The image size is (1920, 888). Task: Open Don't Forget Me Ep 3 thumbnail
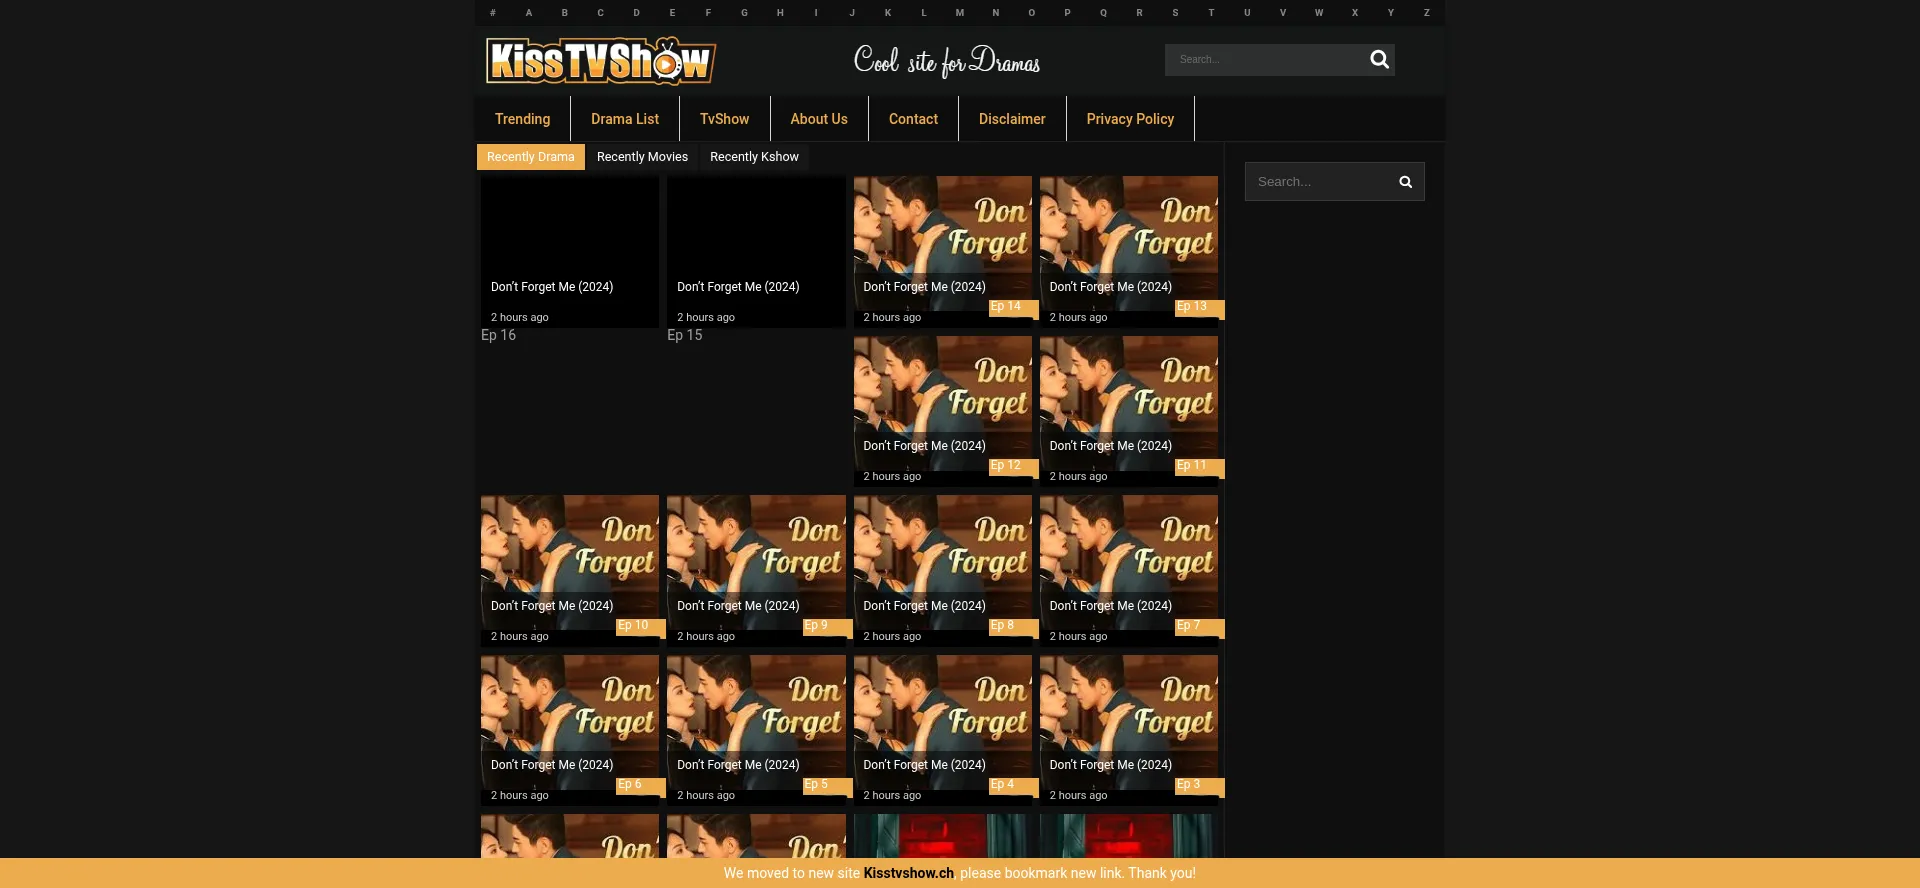[x=1129, y=730]
